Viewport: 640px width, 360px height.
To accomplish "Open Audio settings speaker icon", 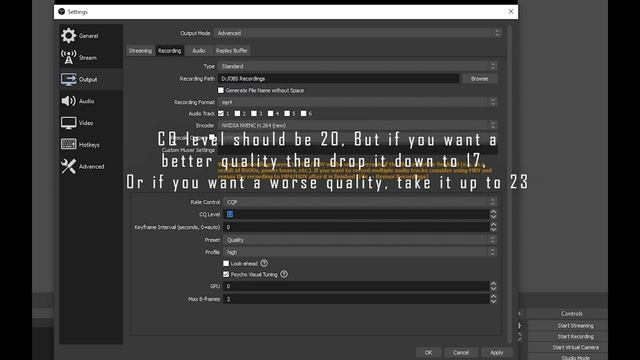I will [69, 101].
